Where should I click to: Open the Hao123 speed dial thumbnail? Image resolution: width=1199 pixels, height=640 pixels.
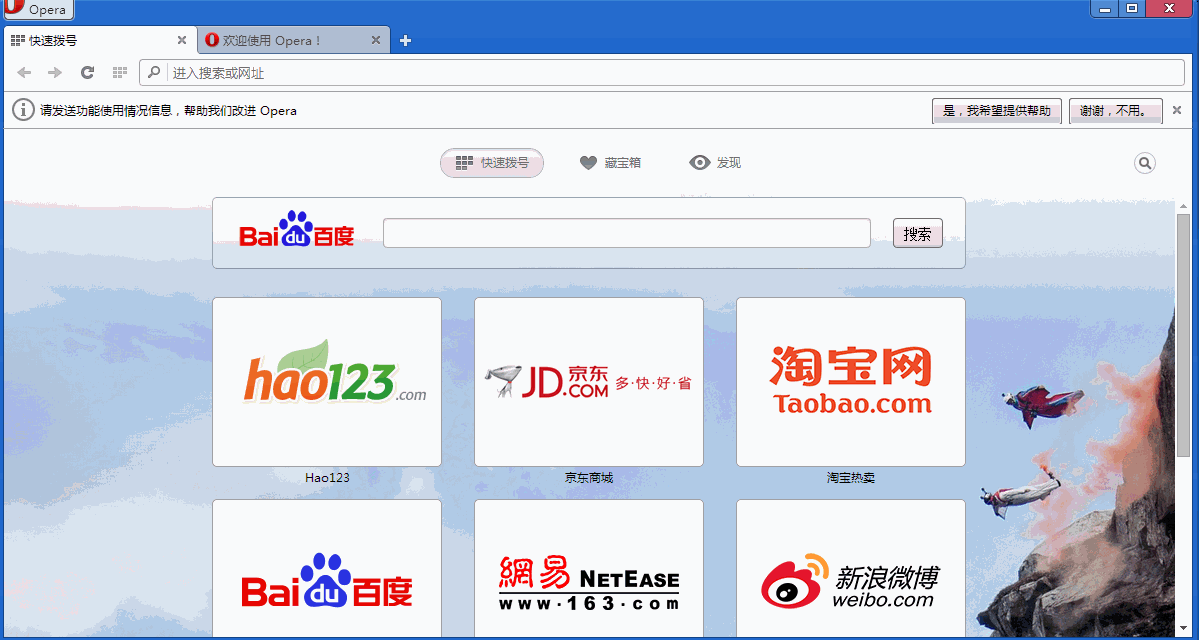click(326, 381)
